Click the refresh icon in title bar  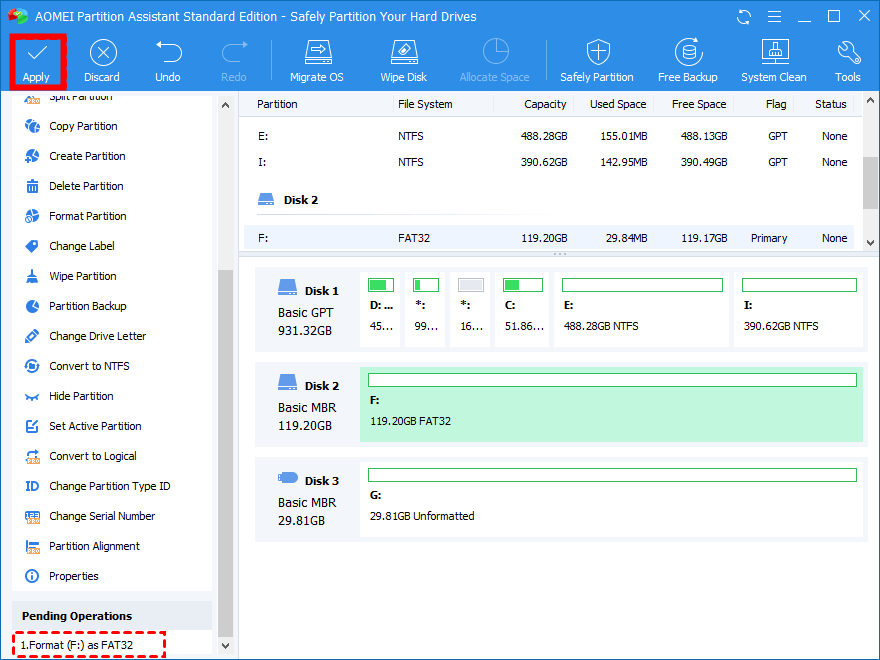pos(744,17)
